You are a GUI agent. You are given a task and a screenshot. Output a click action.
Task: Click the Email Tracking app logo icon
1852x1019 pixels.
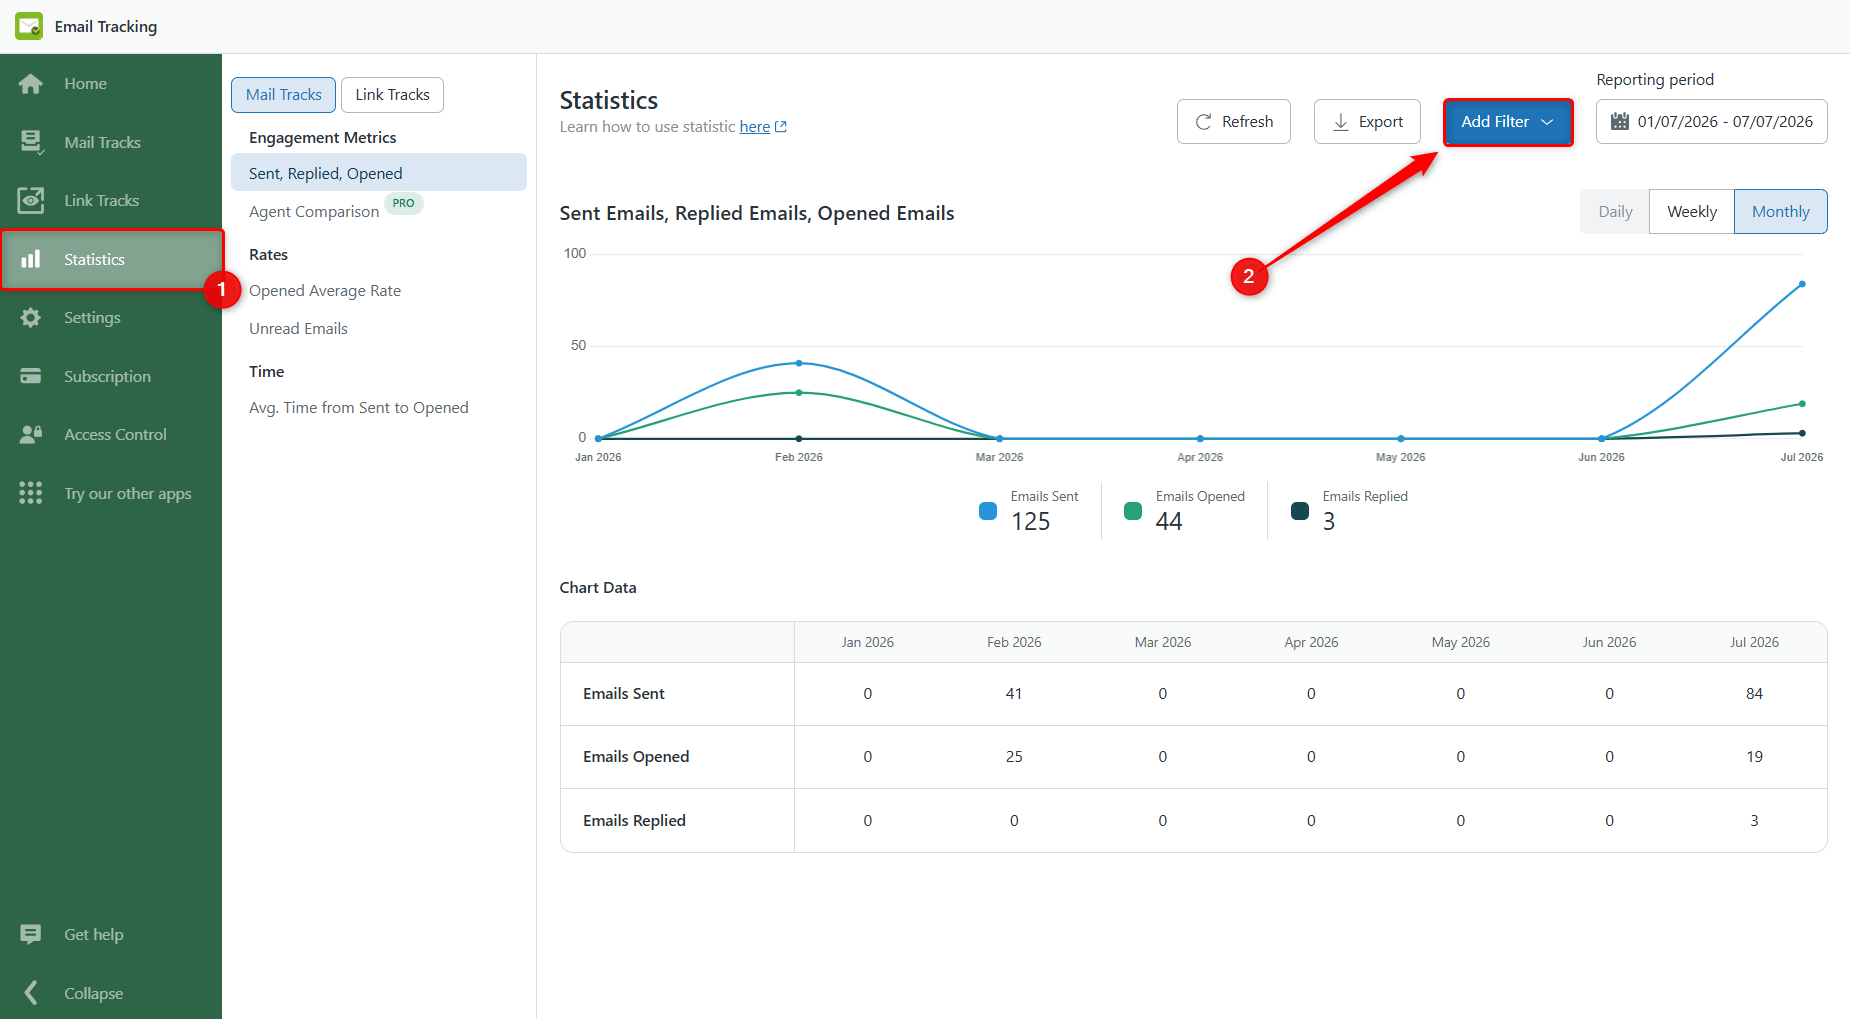pyautogui.click(x=29, y=26)
